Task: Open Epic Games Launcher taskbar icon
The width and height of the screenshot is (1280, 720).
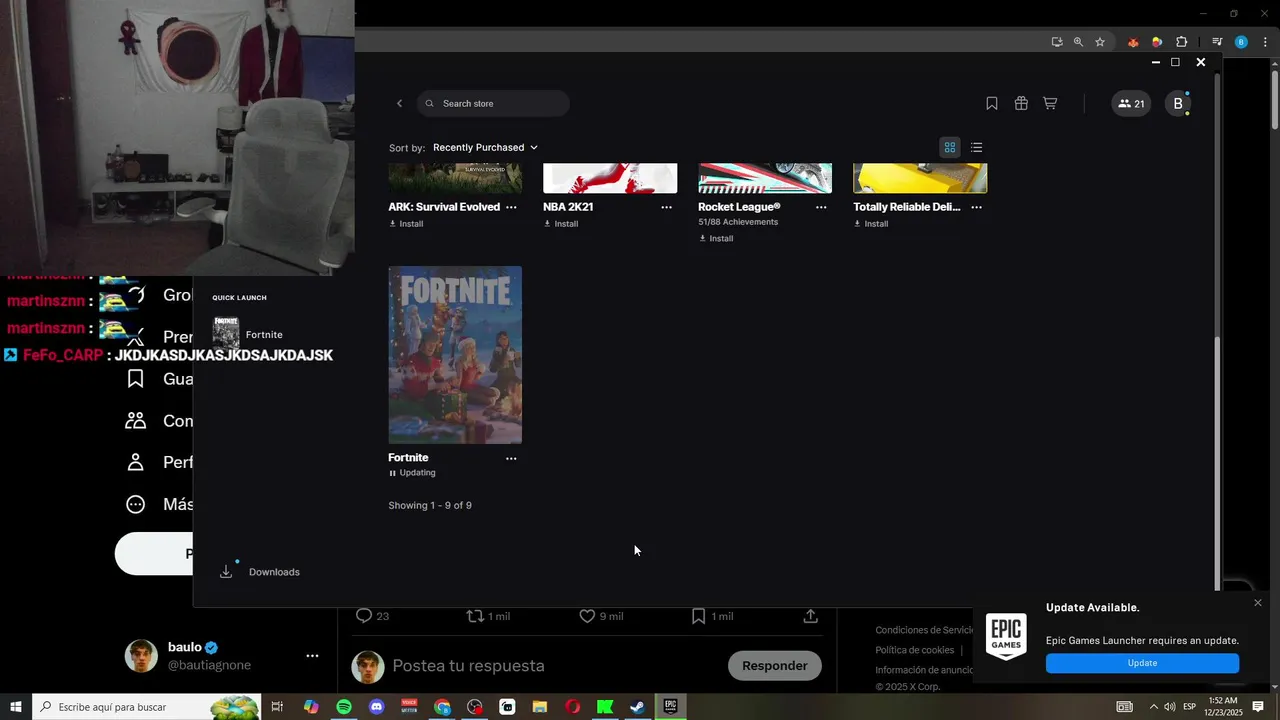Action: [670, 707]
